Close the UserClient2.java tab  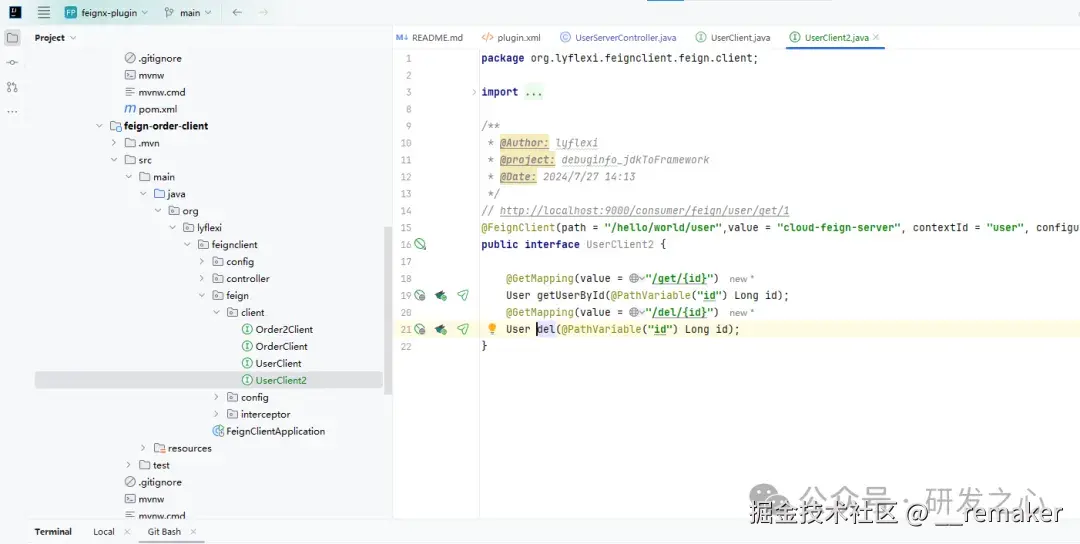876,38
